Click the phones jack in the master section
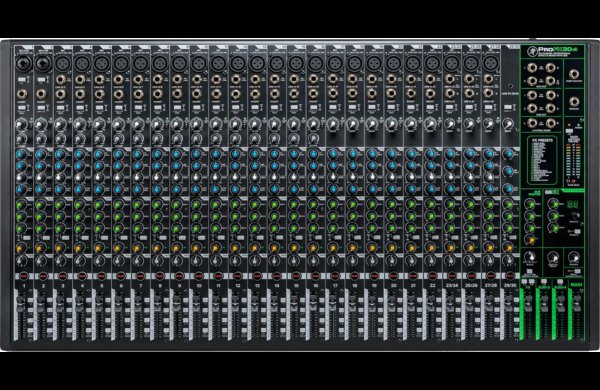600x390 pixels. tap(574, 102)
